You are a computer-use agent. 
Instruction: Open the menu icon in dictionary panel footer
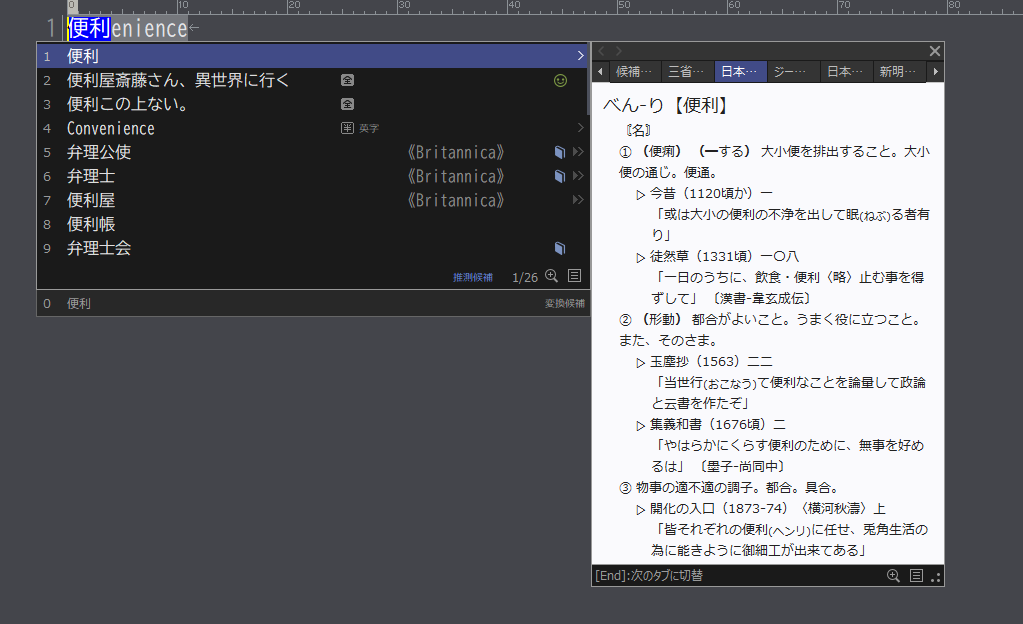[916, 575]
